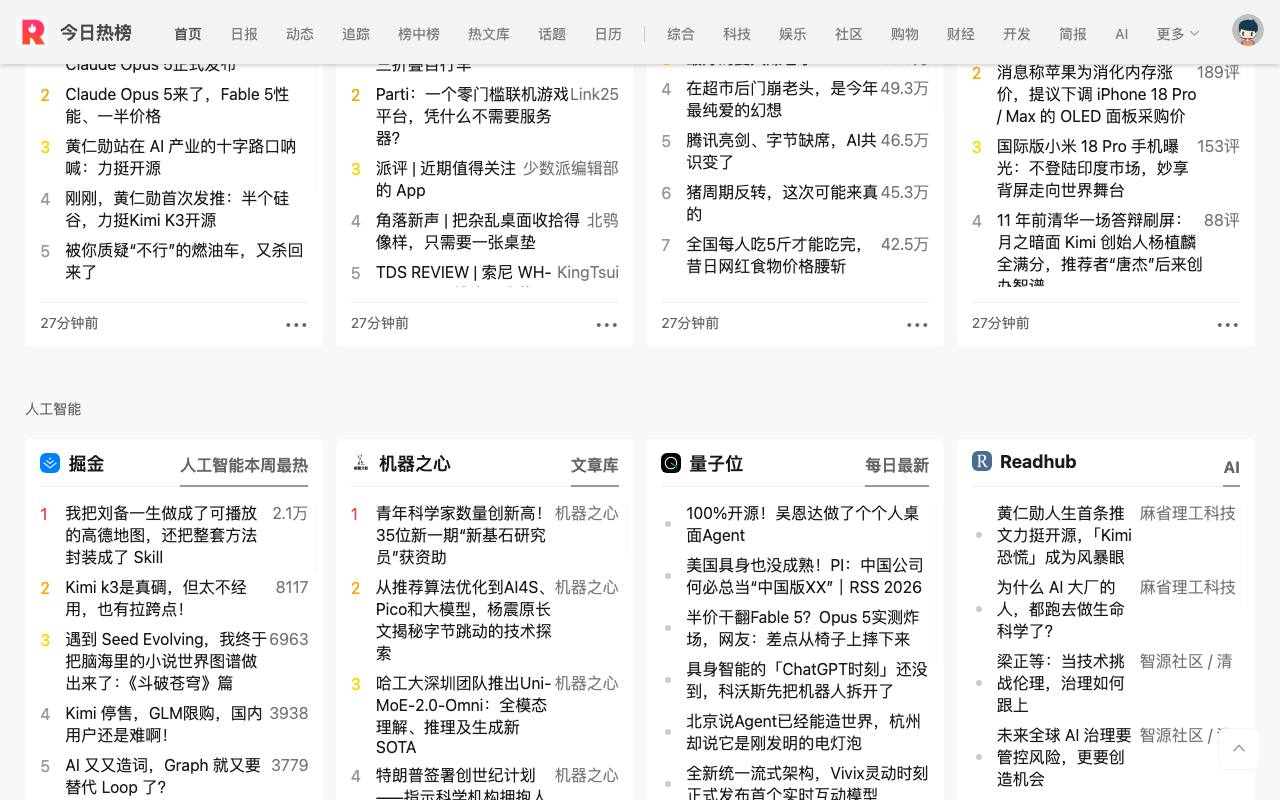Expand the 更多 dropdown in the navigation
This screenshot has width=1280, height=800.
(1177, 34)
